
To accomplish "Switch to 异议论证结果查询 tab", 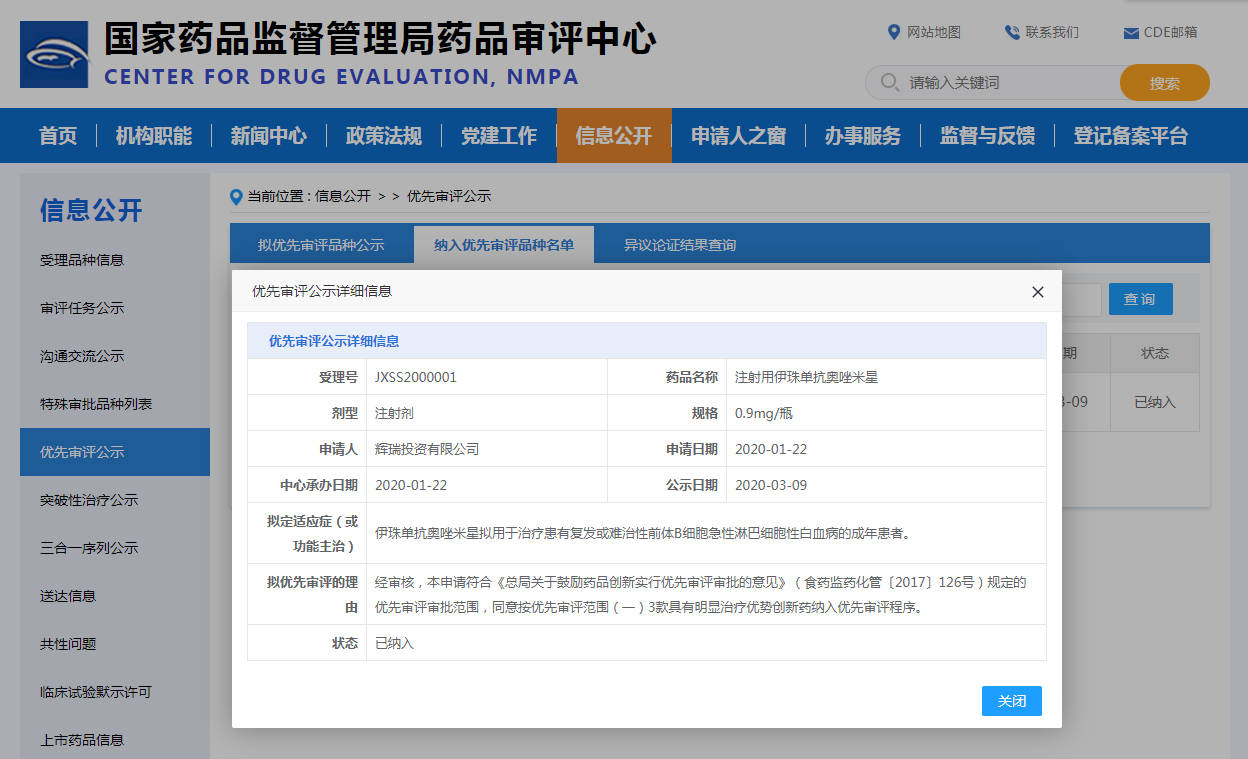I will pyautogui.click(x=679, y=245).
